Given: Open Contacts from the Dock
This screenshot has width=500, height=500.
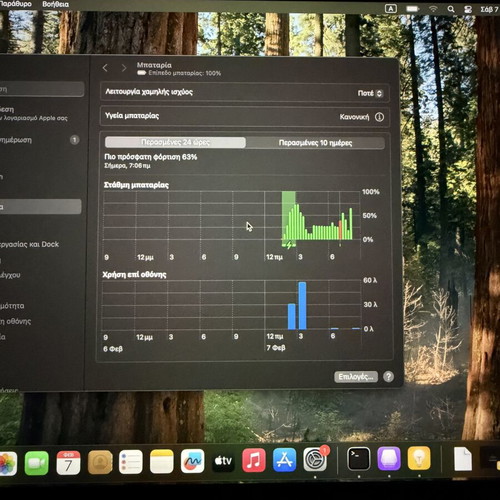Looking at the screenshot, I should (100, 462).
